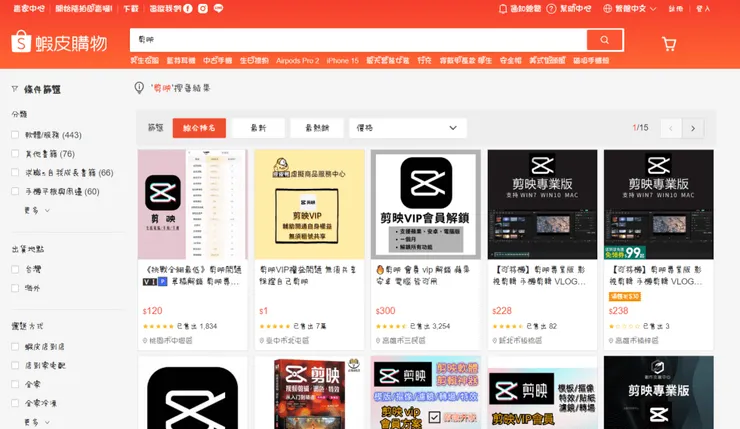Enable the 蝦皮店到店 delivery checkbox
The image size is (740, 429).
coord(15,347)
